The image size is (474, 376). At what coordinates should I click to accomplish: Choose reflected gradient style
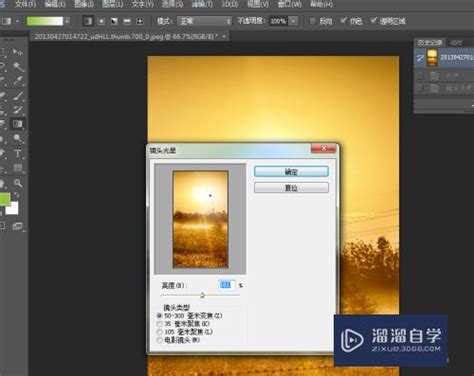point(127,21)
